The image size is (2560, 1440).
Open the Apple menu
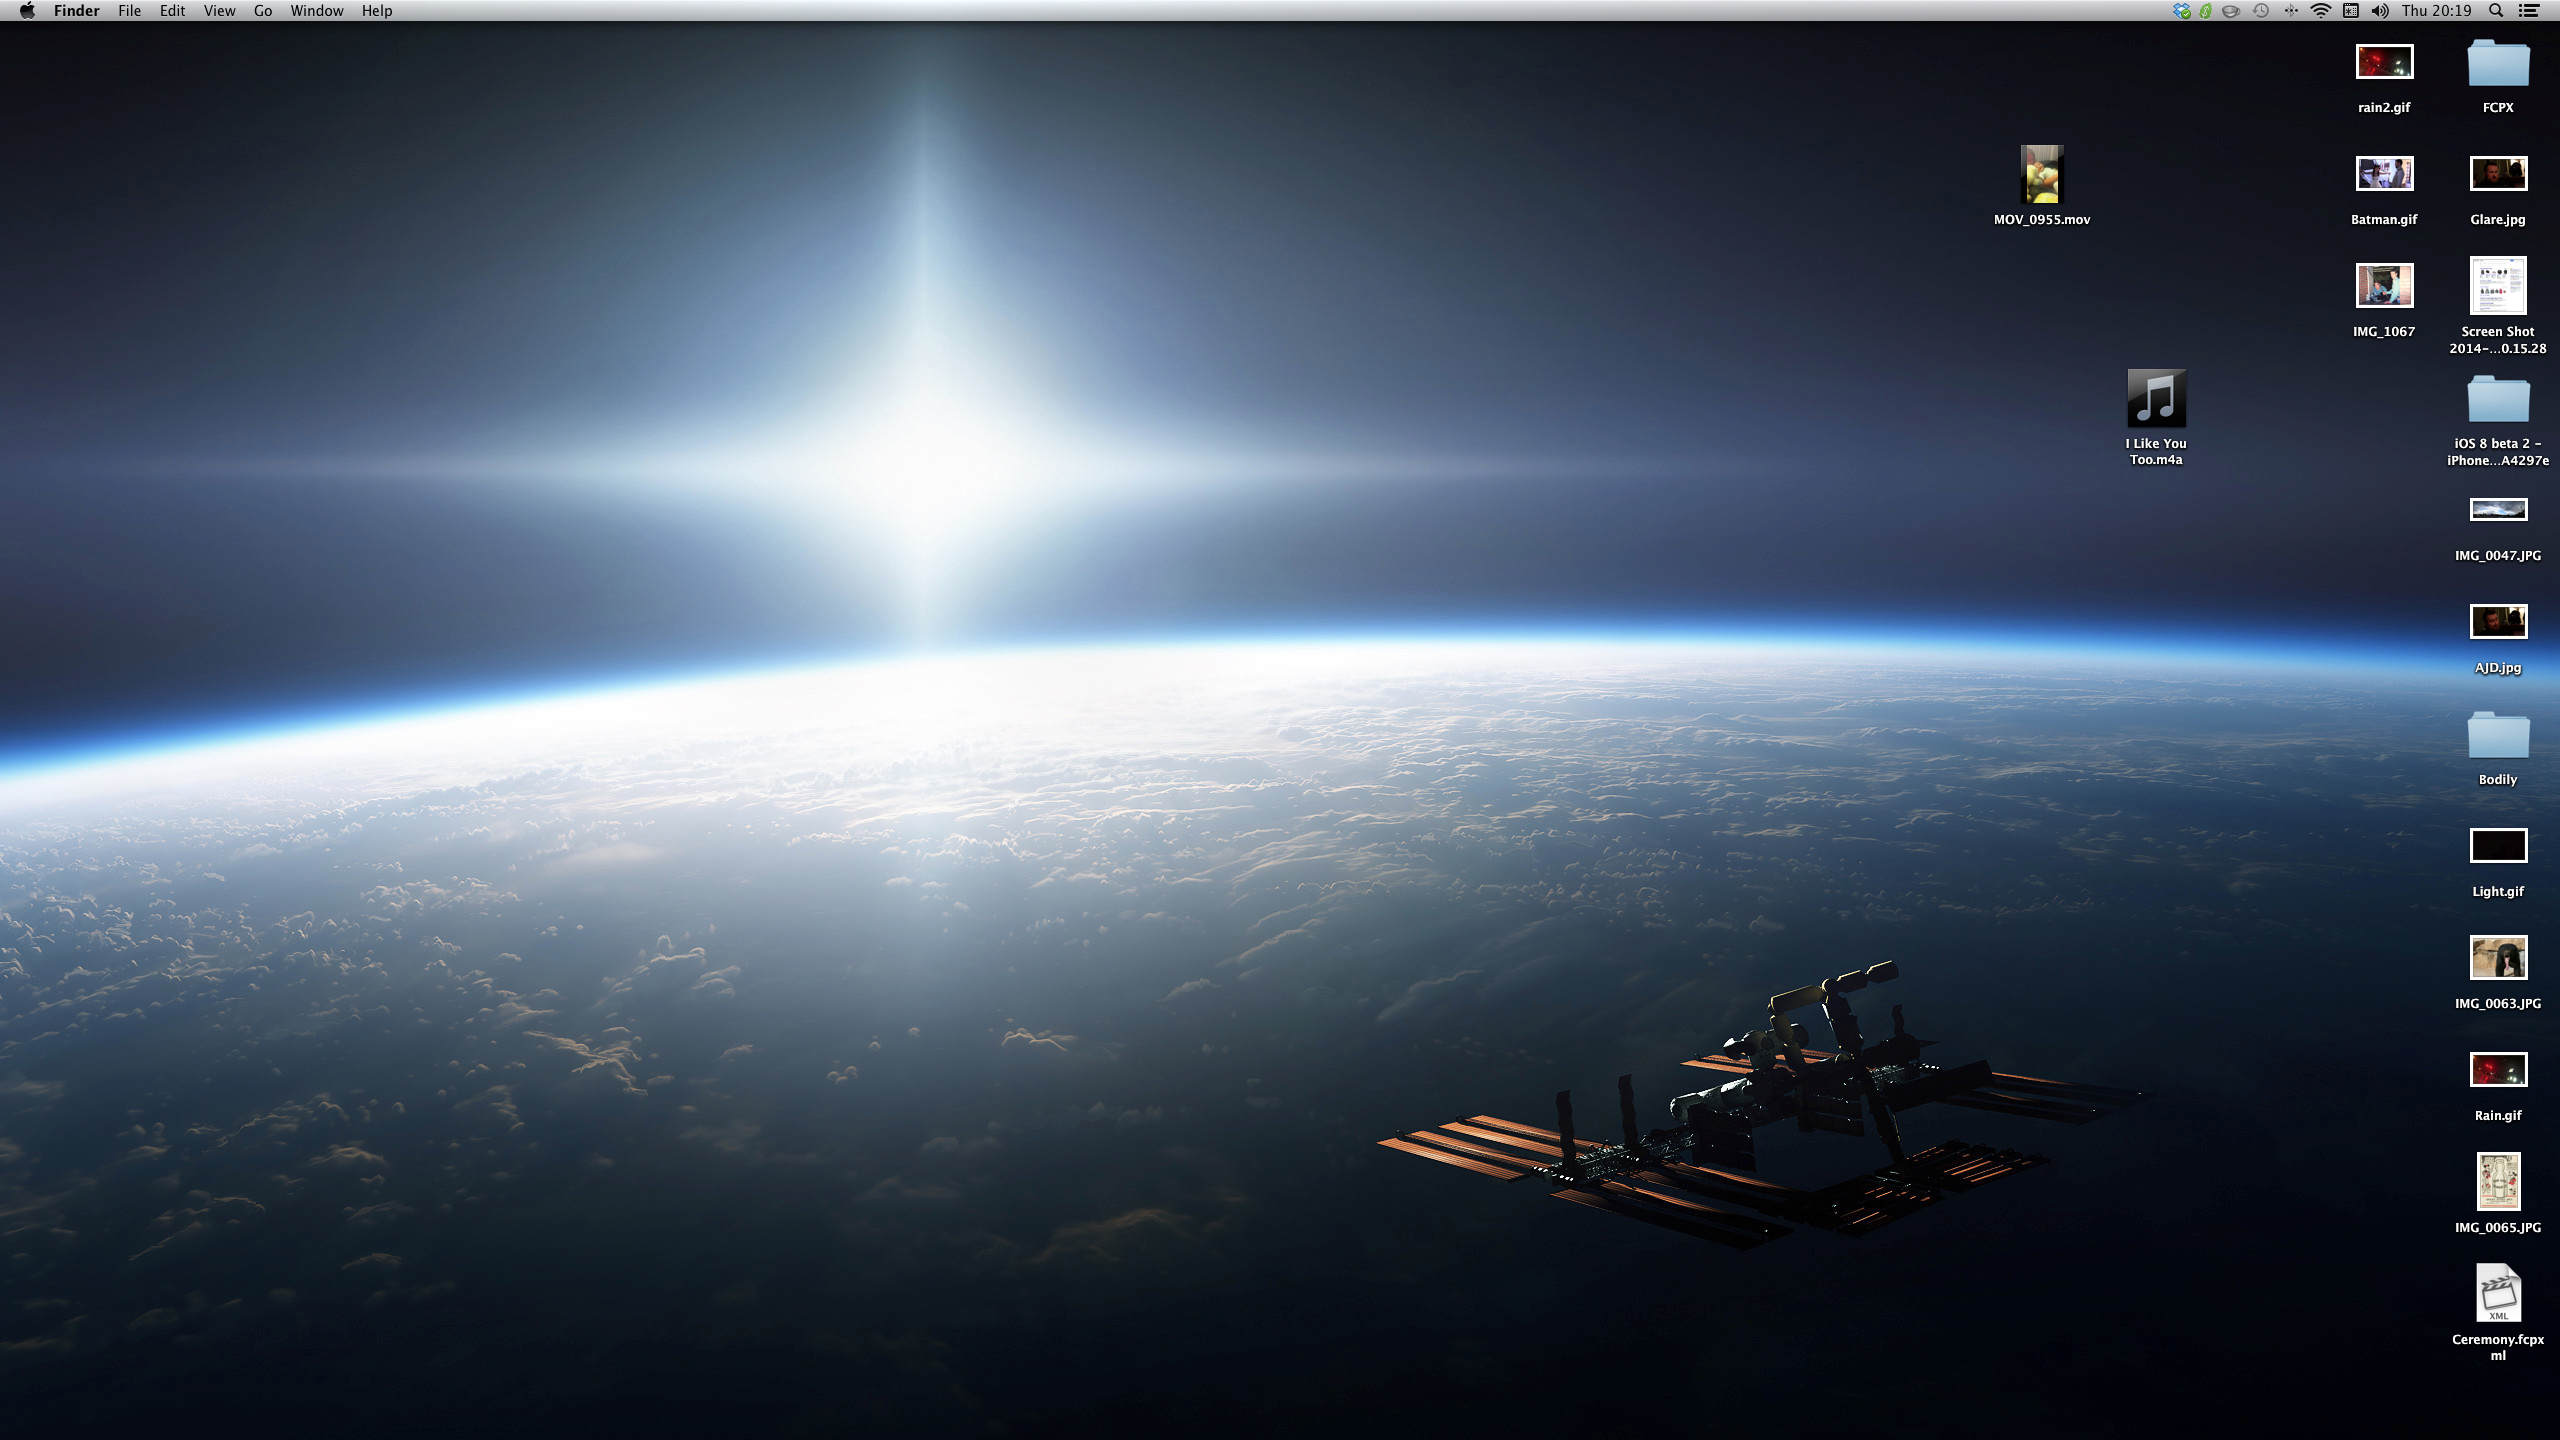click(27, 11)
